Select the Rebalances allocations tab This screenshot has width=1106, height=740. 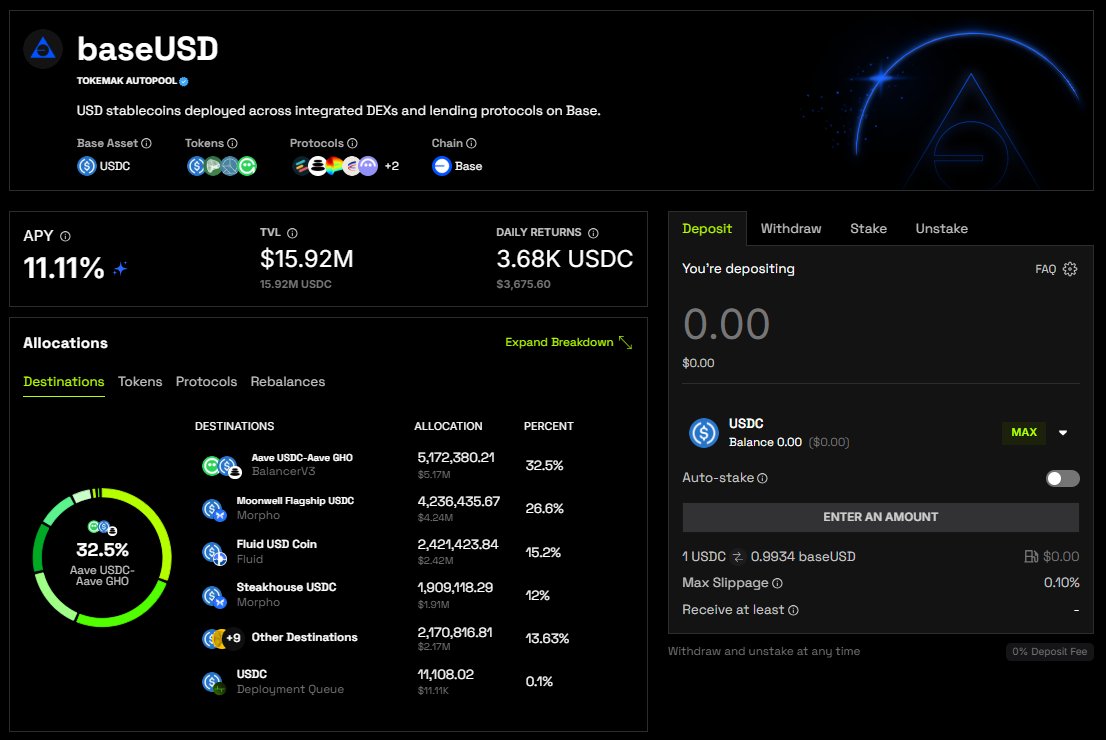click(288, 382)
